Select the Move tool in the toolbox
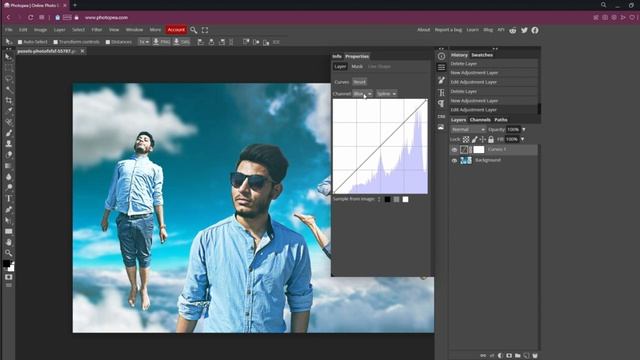Image resolution: width=640 pixels, height=360 pixels. coord(9,57)
